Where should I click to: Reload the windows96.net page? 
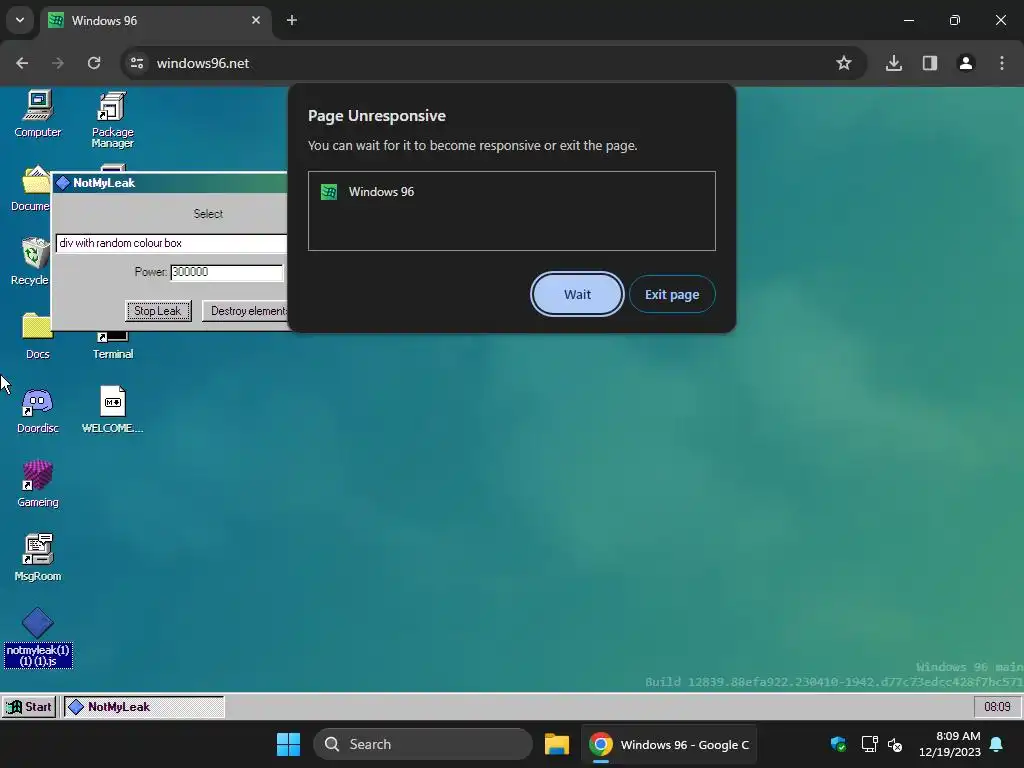[94, 63]
